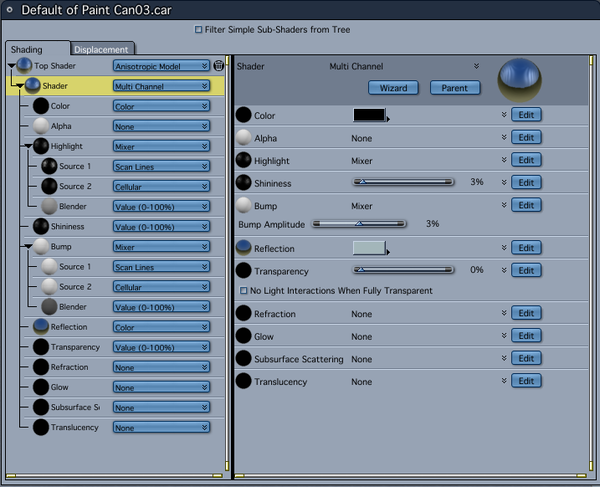Open Reflection Color dropdown in tree
The width and height of the screenshot is (600, 487).
pyautogui.click(x=161, y=327)
